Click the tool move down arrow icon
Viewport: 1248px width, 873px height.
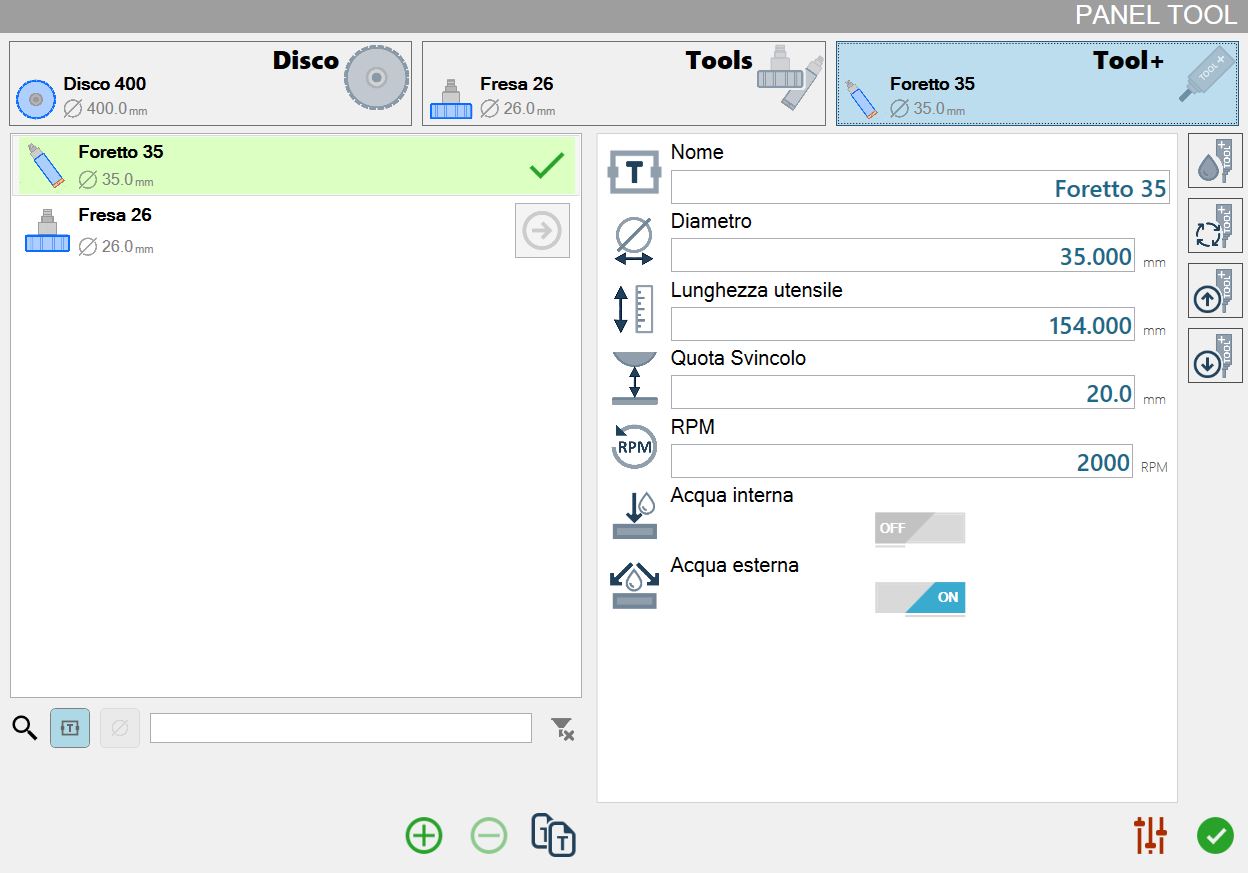pos(1215,355)
